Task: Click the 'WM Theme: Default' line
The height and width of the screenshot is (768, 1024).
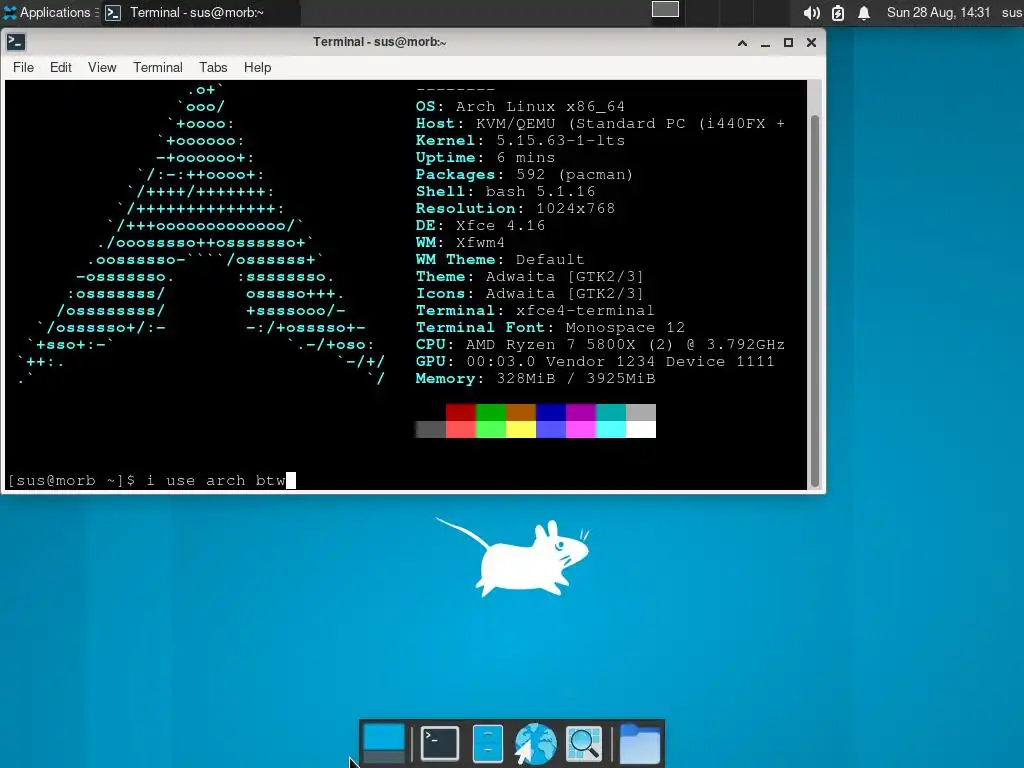Action: [500, 259]
